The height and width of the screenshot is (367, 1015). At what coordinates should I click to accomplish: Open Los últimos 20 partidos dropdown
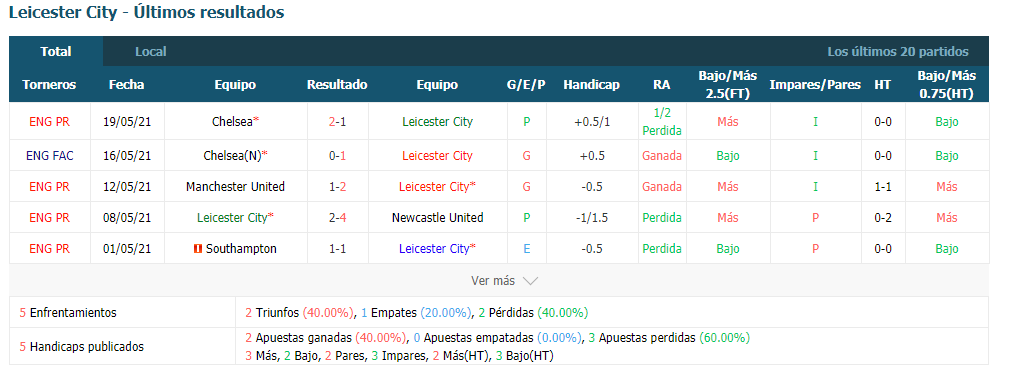point(898,52)
